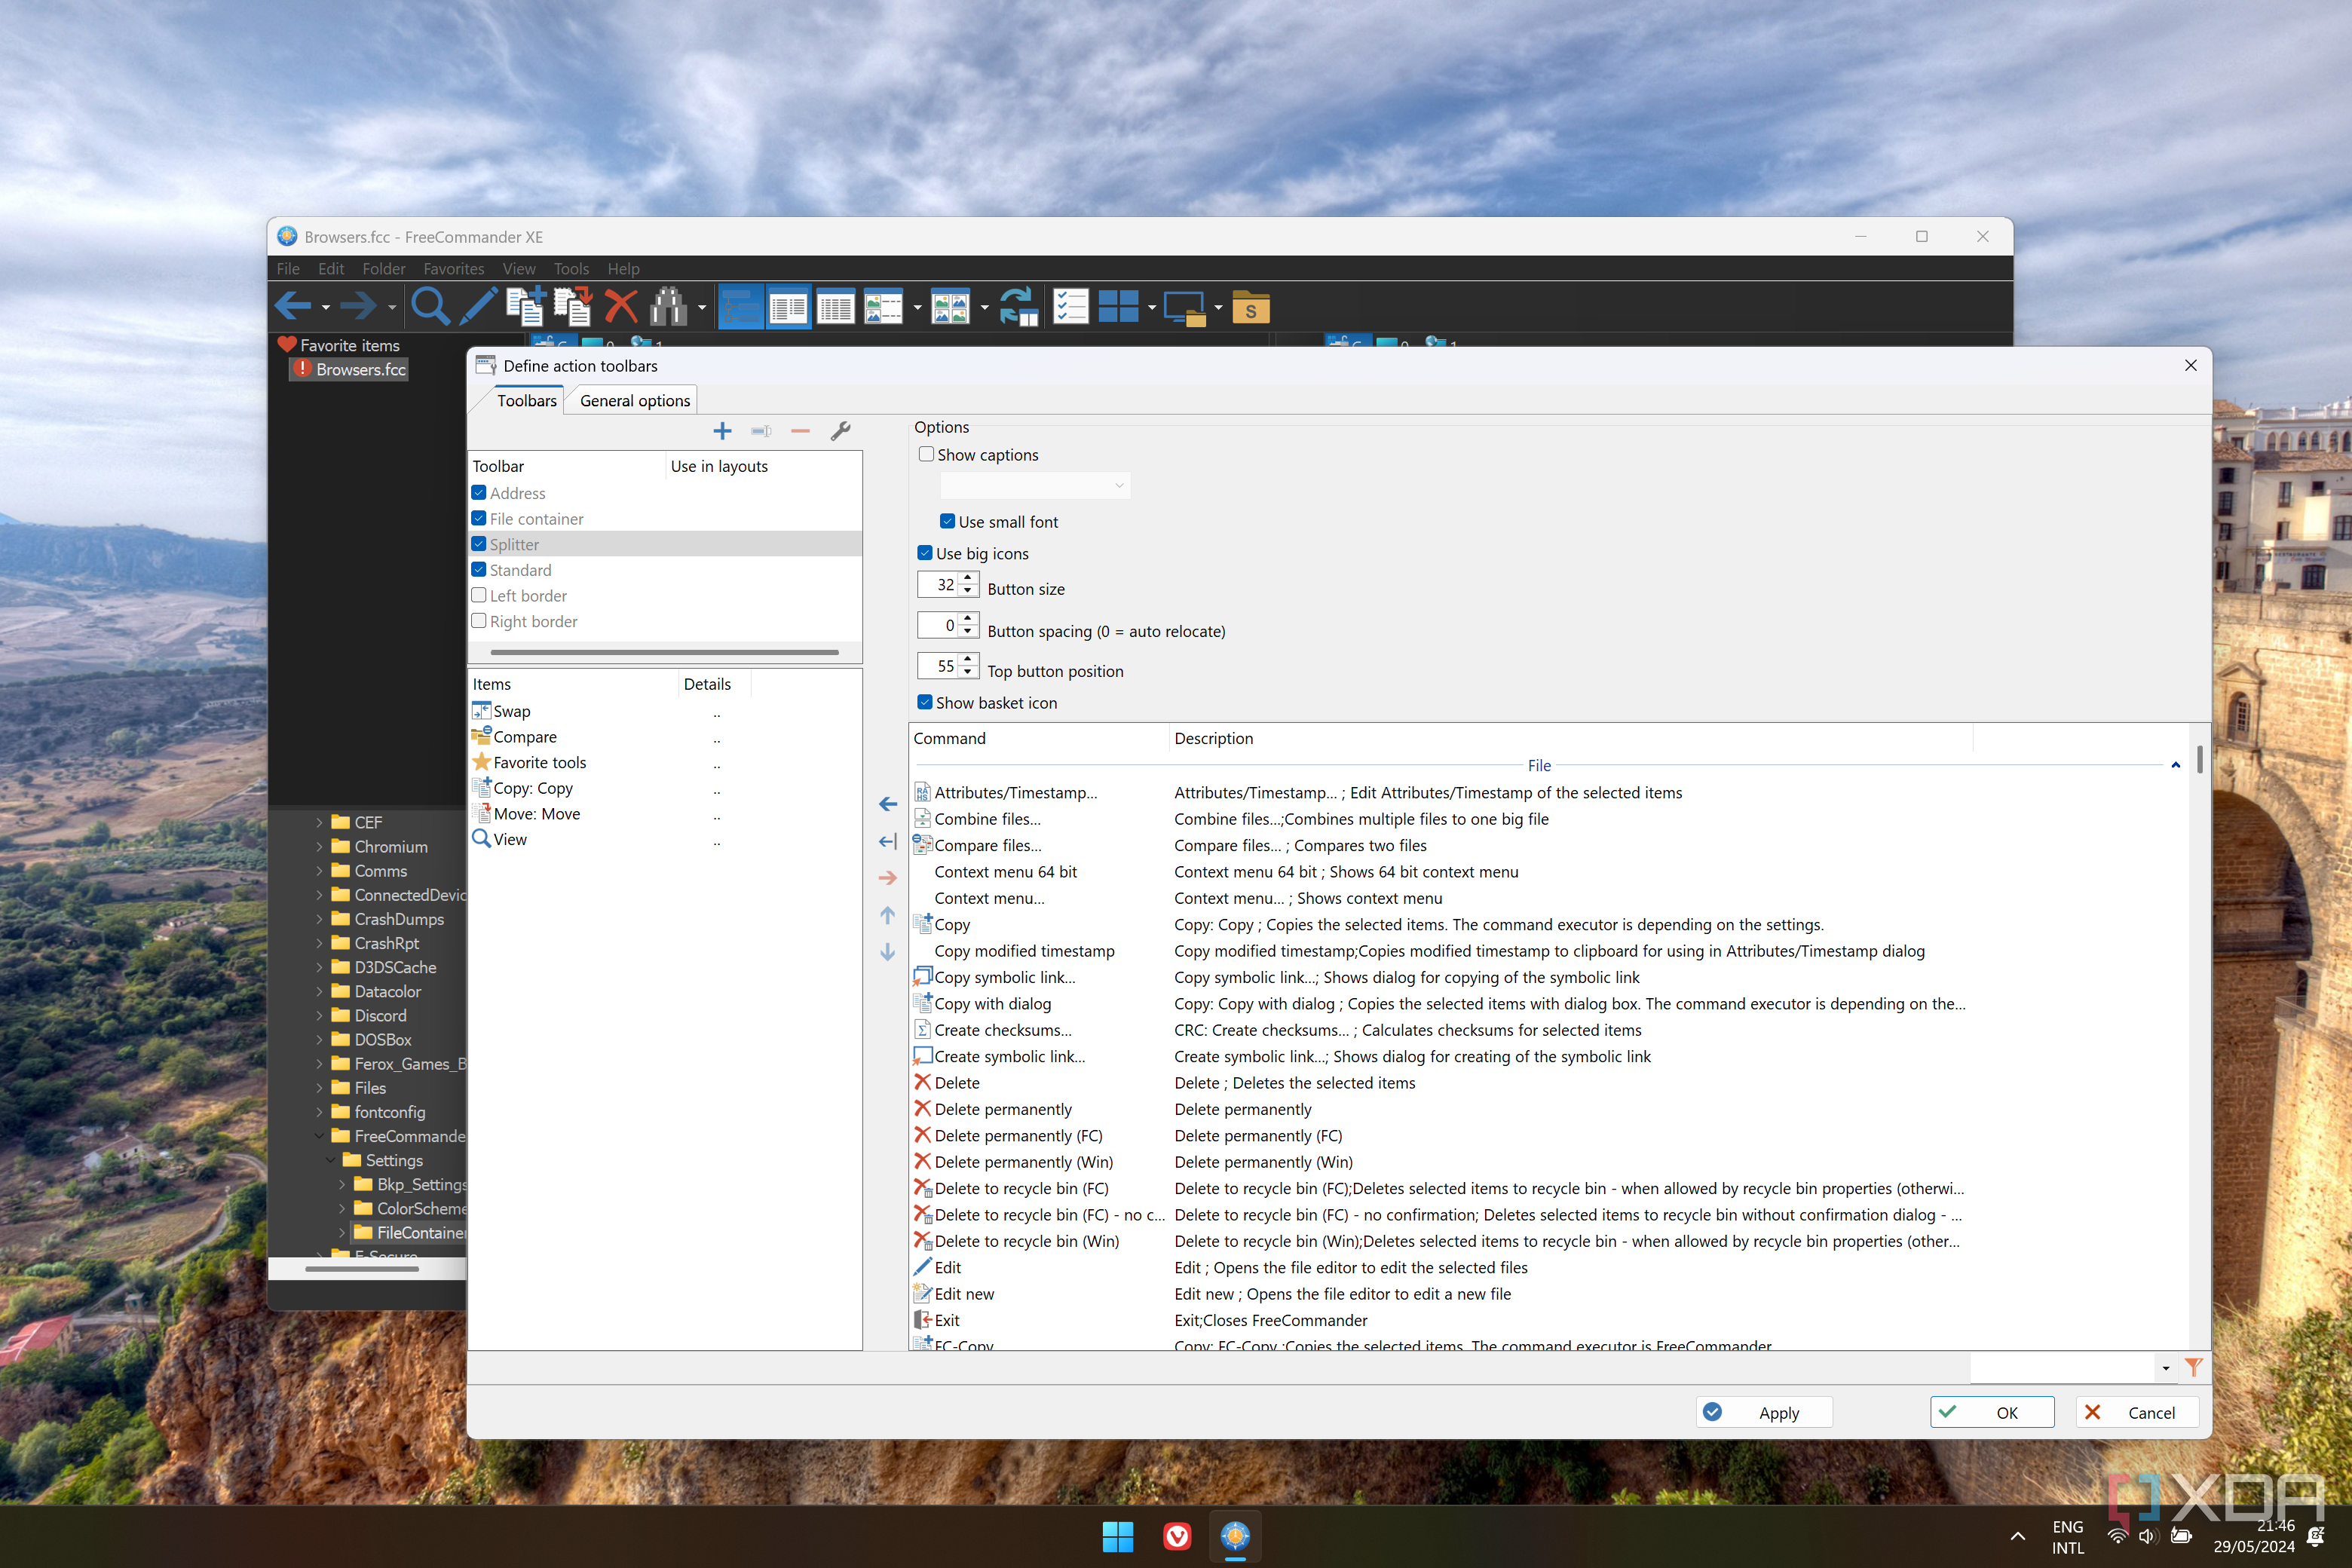Click the yellow S folder icon in toolbar

click(x=1250, y=306)
